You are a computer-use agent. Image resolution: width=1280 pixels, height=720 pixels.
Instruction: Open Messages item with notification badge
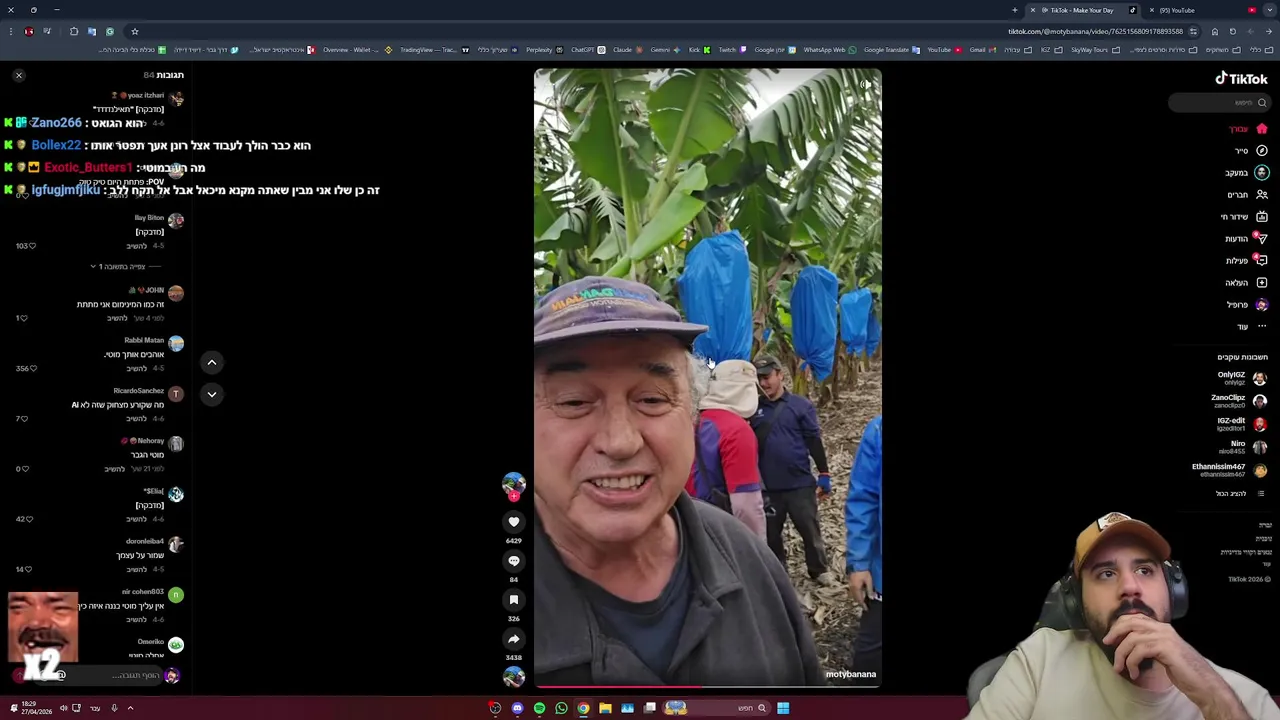[1247, 239]
